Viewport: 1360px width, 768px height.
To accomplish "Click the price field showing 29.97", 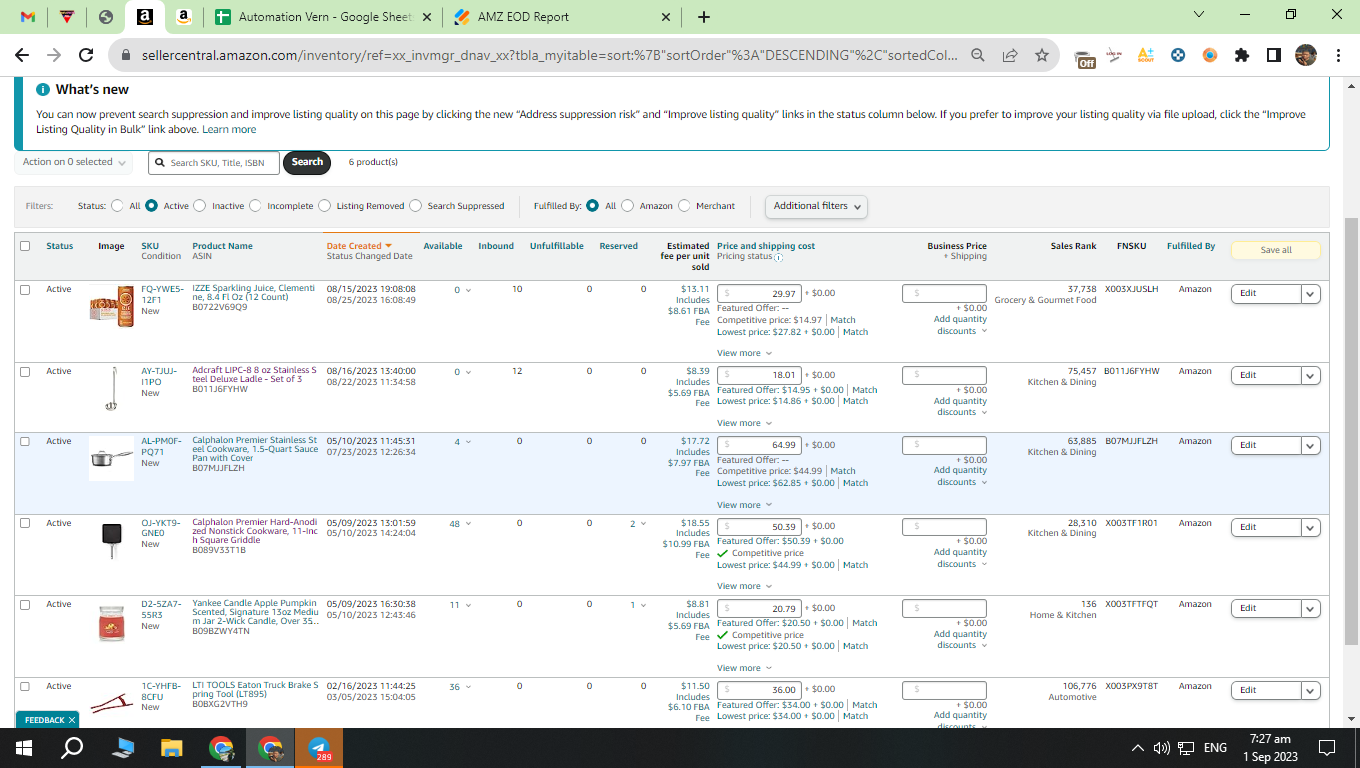I will click(759, 294).
